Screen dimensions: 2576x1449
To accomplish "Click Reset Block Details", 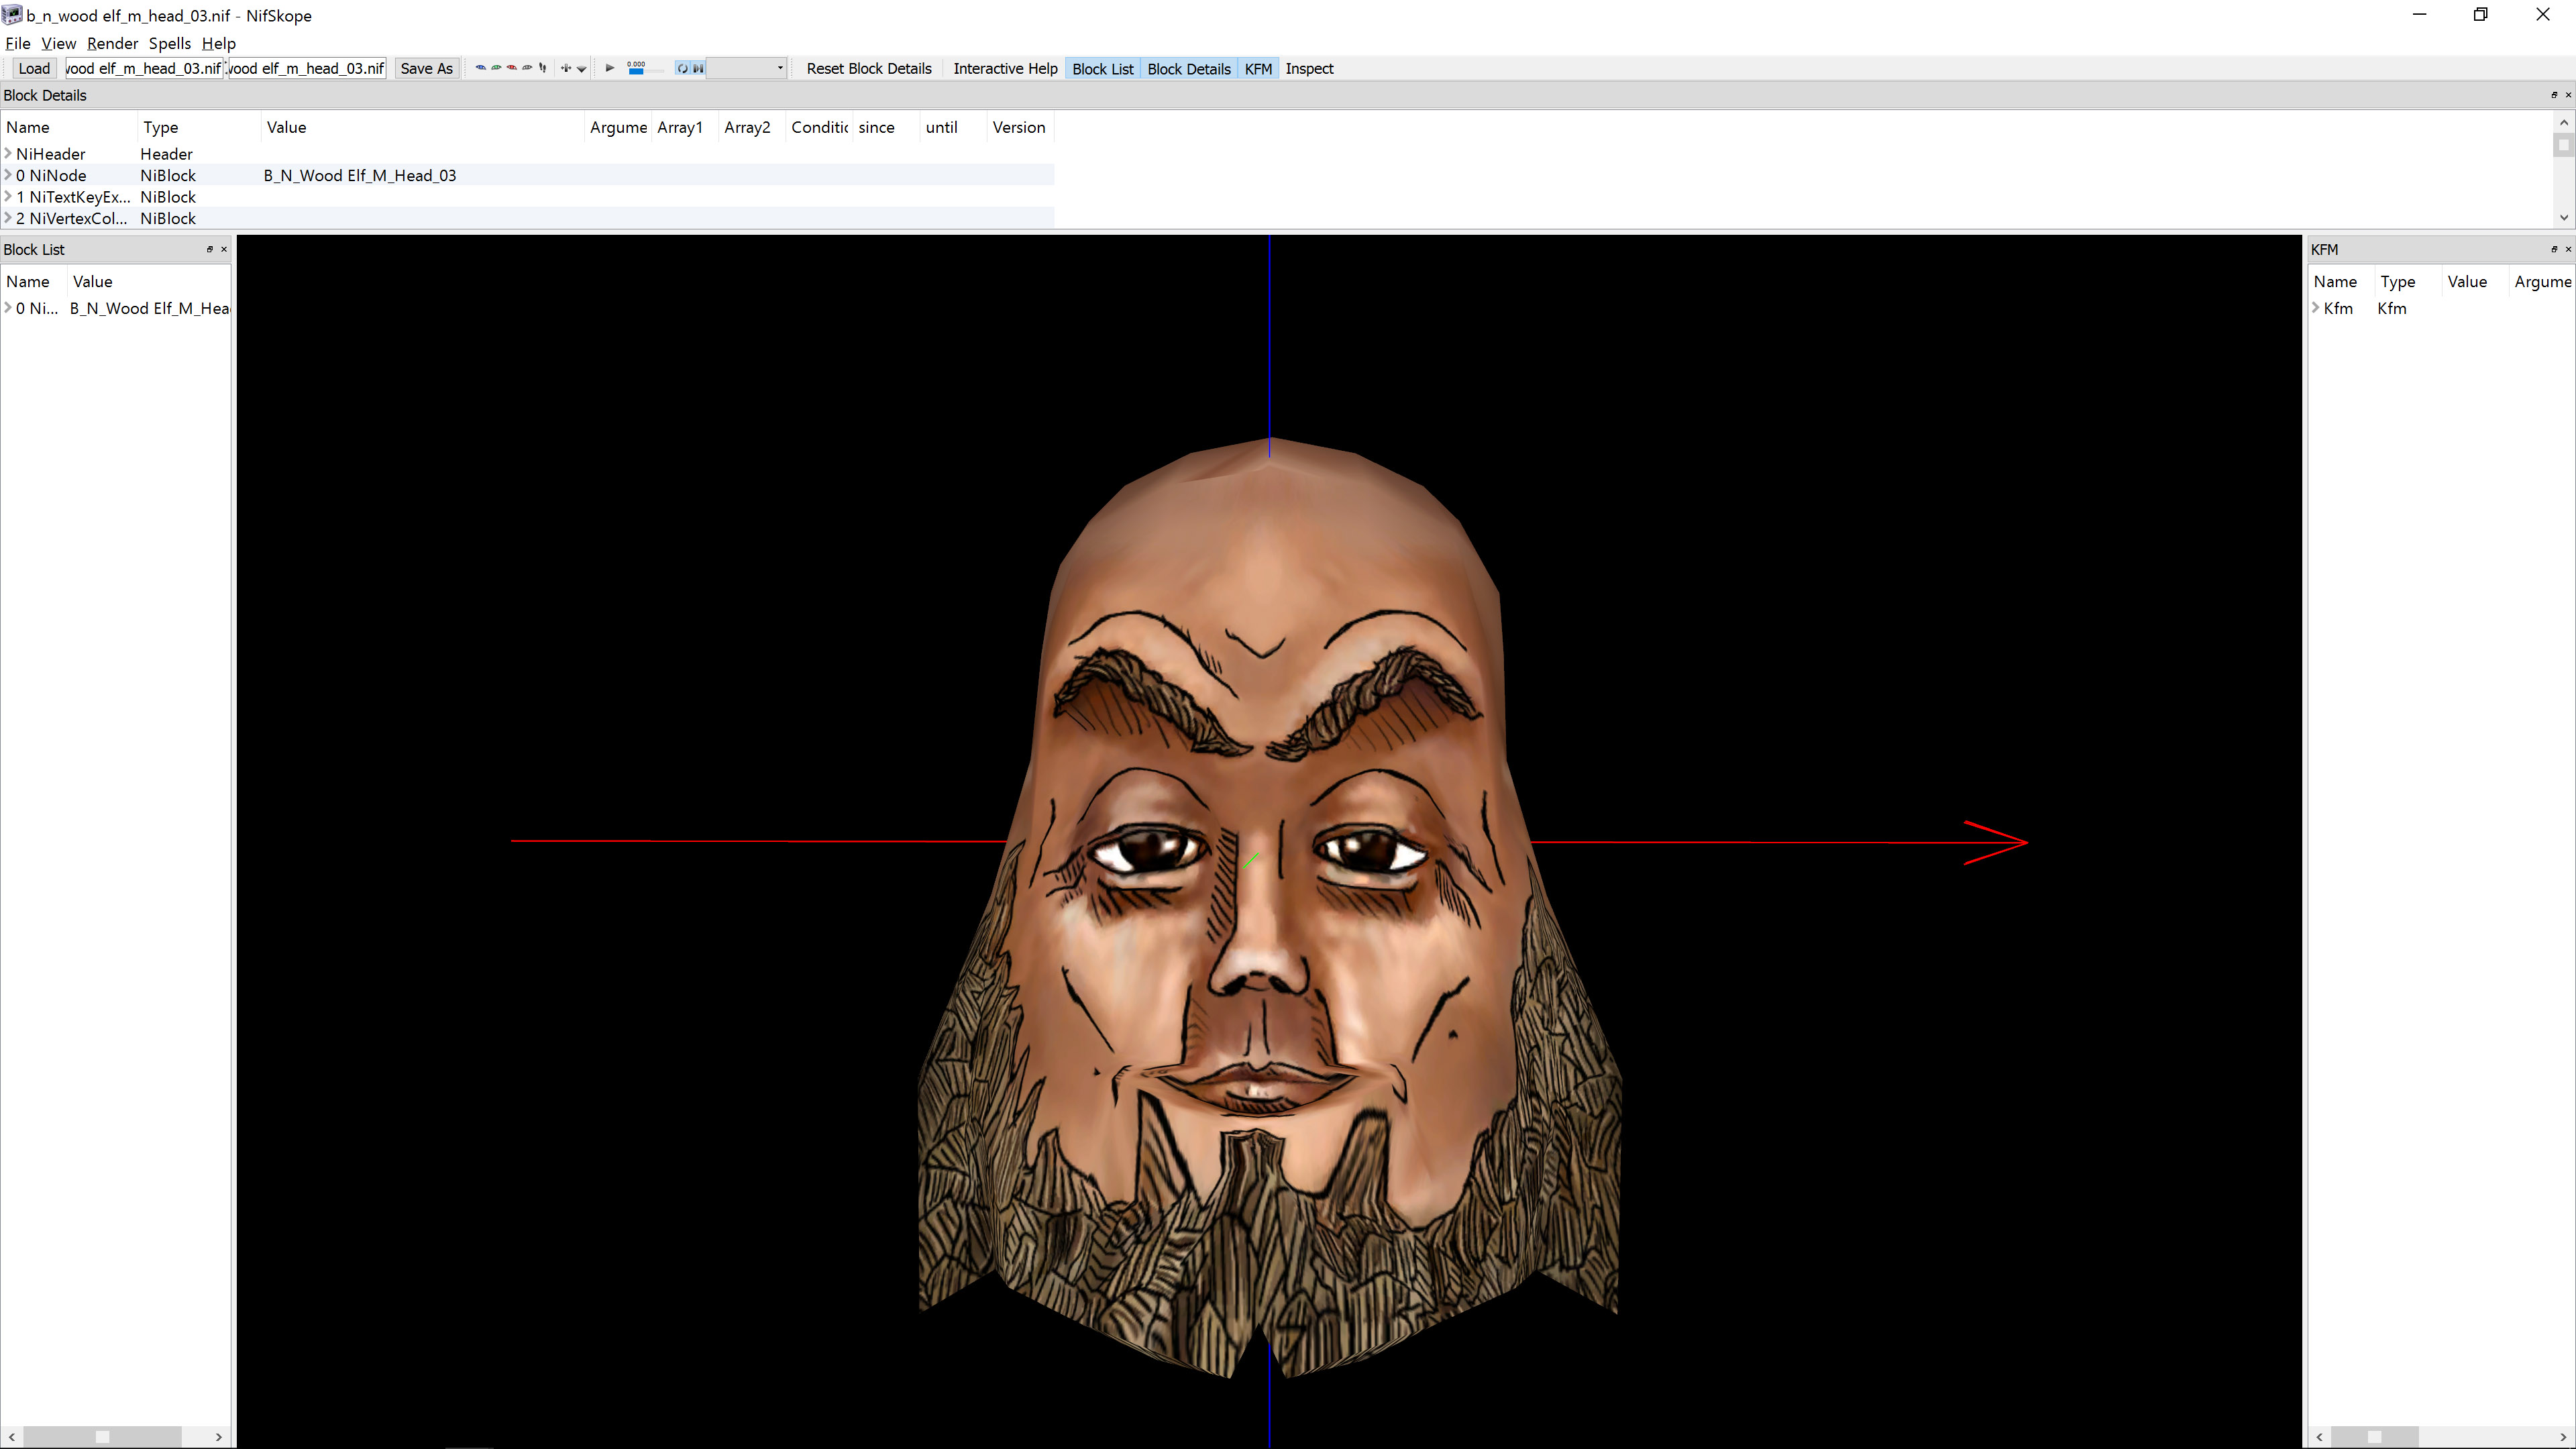I will click(868, 69).
